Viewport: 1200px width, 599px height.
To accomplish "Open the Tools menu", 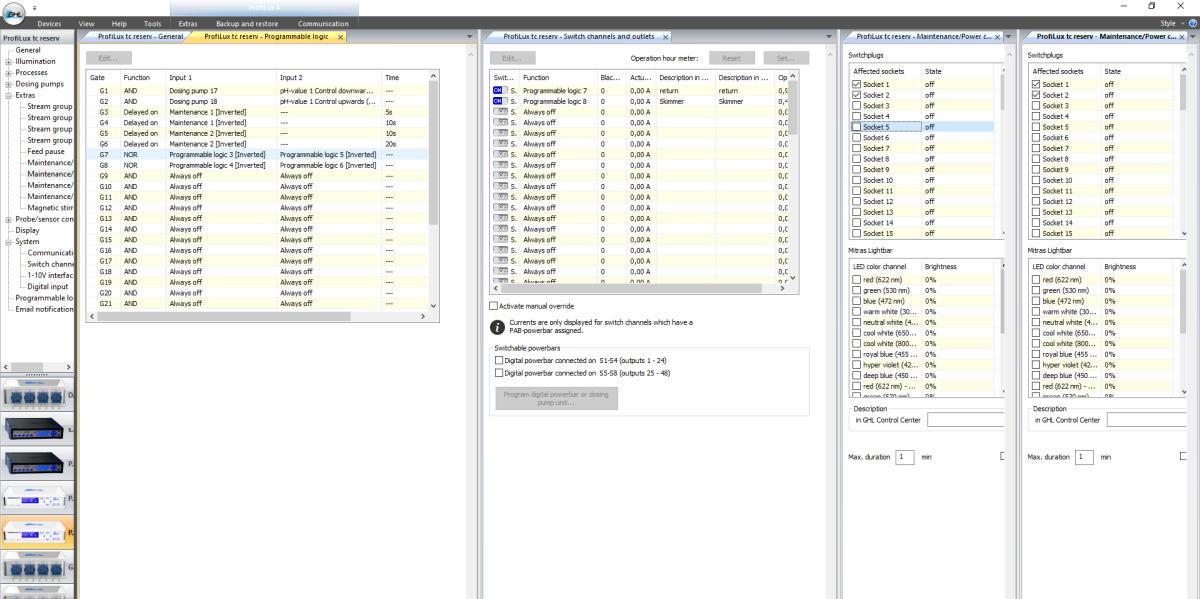I will 152,23.
